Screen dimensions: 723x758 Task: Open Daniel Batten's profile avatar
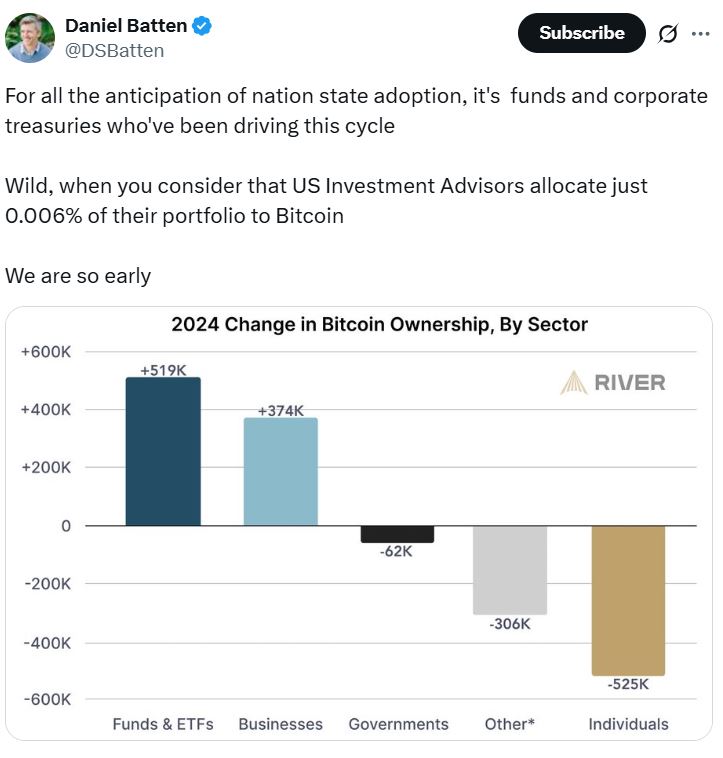click(x=30, y=38)
